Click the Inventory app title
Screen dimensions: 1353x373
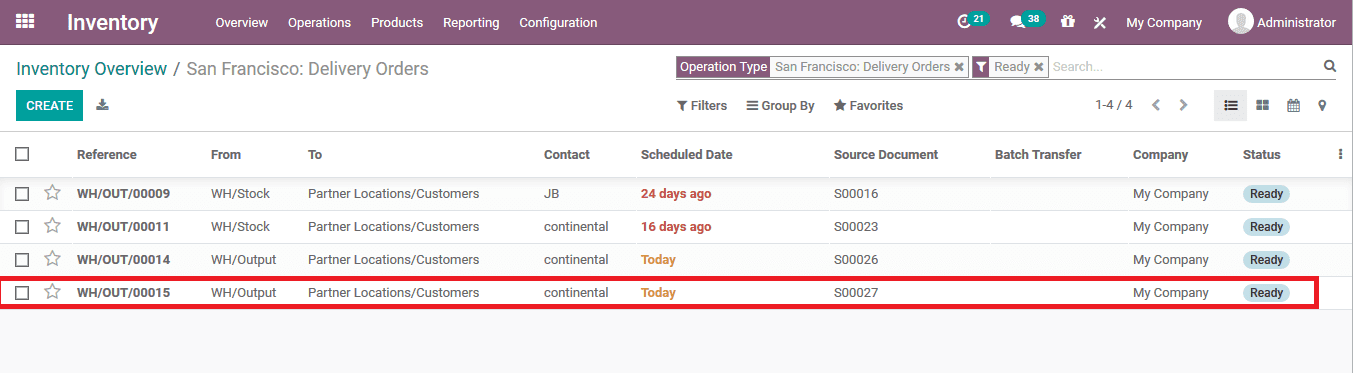112,22
